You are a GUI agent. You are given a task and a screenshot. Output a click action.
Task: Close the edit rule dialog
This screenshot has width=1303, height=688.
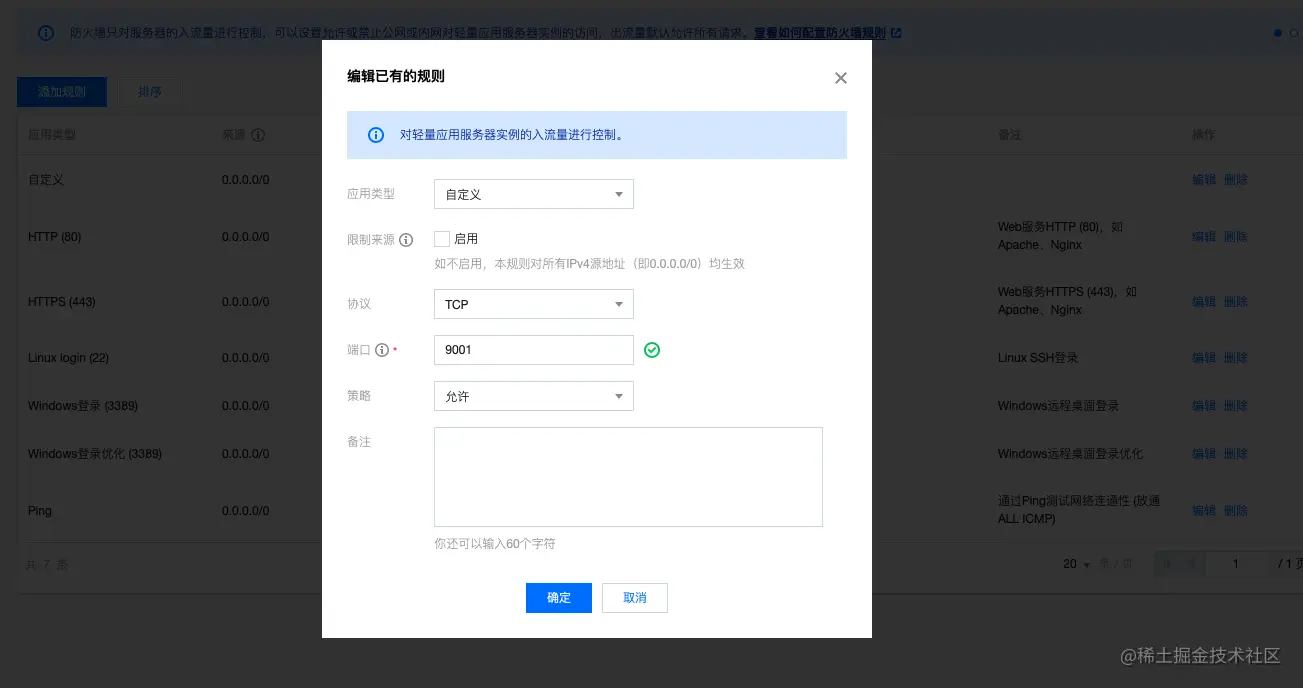pos(840,78)
